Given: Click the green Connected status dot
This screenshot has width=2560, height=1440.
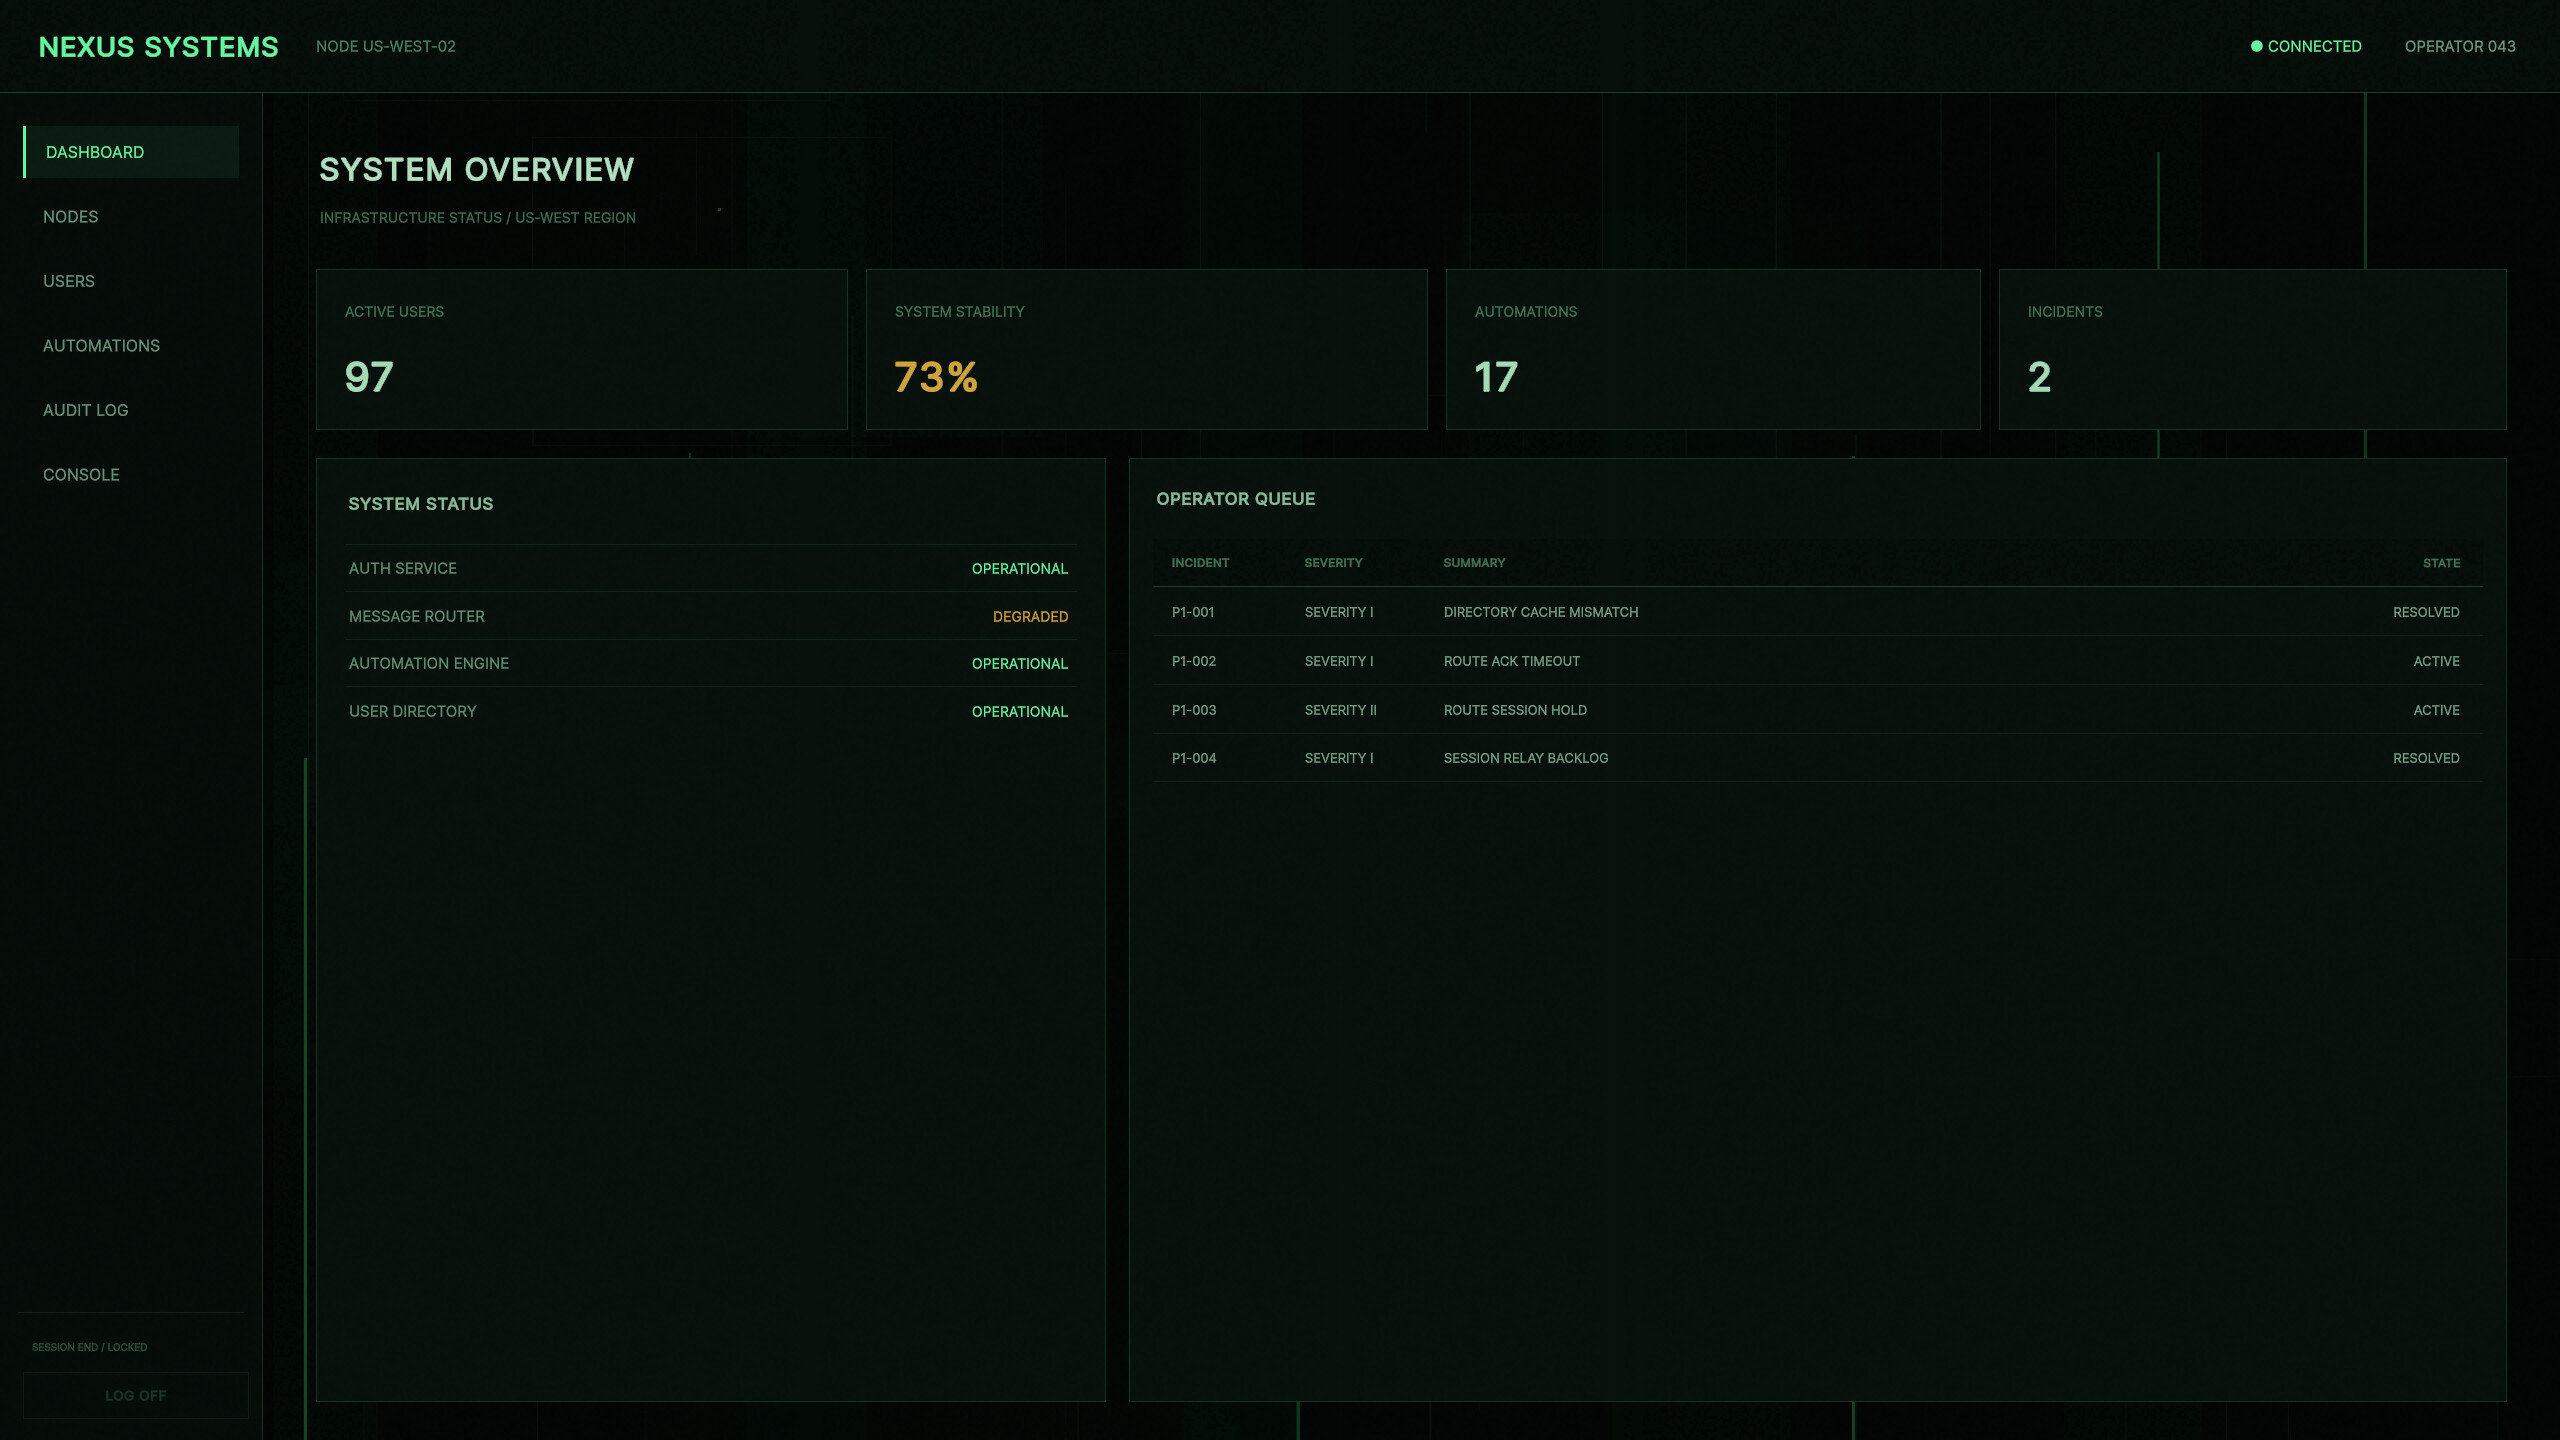Looking at the screenshot, I should [x=2256, y=46].
